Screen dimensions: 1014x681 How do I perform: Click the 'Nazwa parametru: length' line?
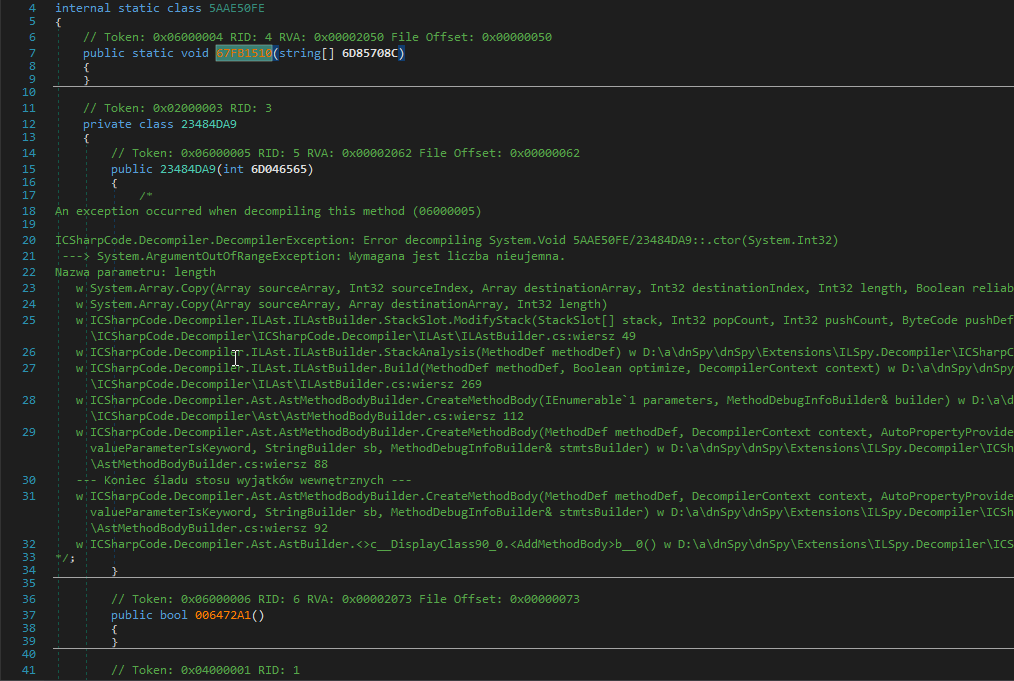pyautogui.click(x=135, y=272)
